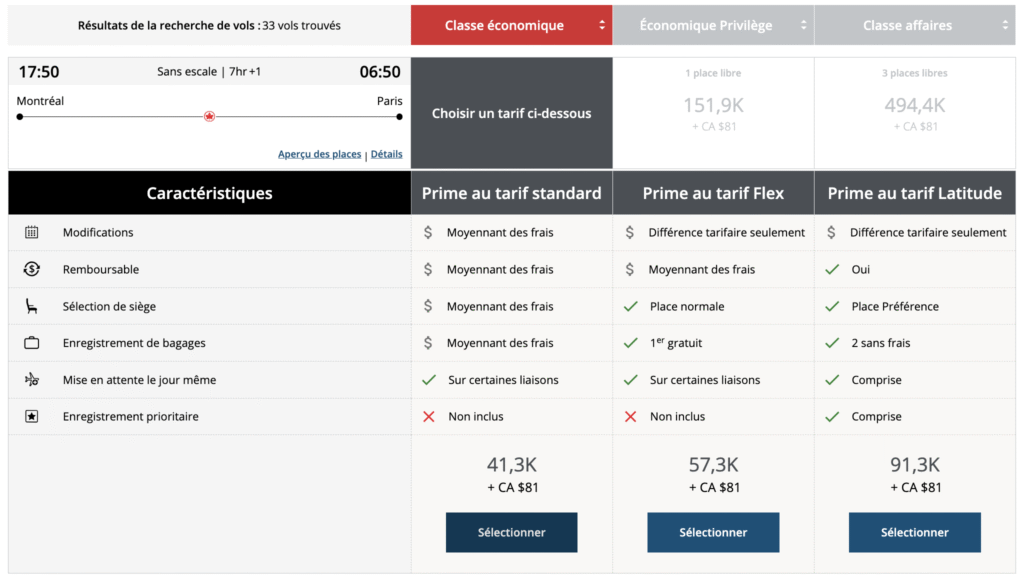The height and width of the screenshot is (578, 1024).
Task: Select the 41,3K standard fare
Action: [x=511, y=532]
